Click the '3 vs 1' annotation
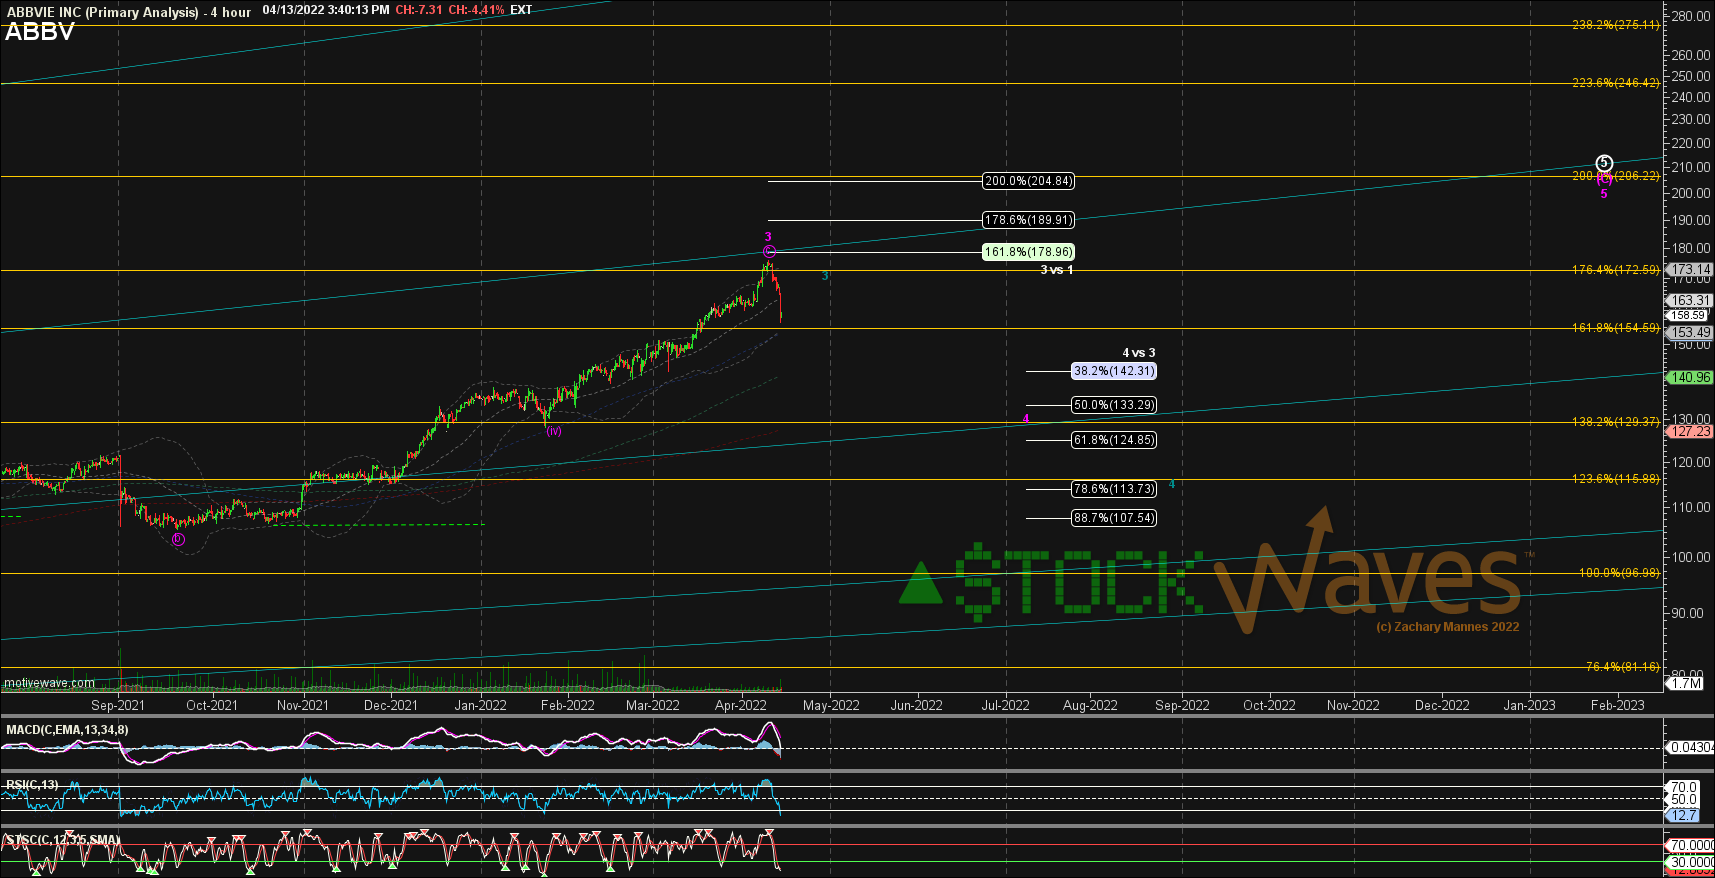The width and height of the screenshot is (1715, 878). [1056, 270]
